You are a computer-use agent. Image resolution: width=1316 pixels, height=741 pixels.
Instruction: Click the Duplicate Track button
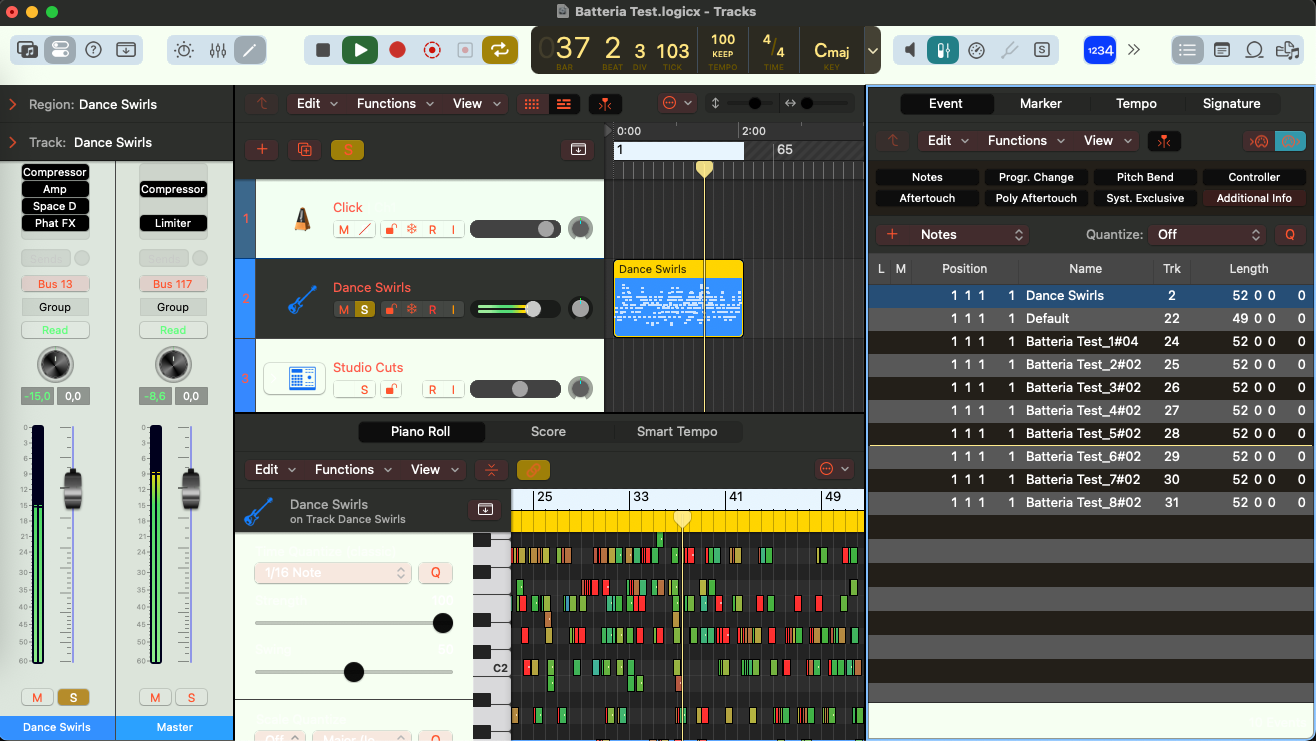click(303, 149)
